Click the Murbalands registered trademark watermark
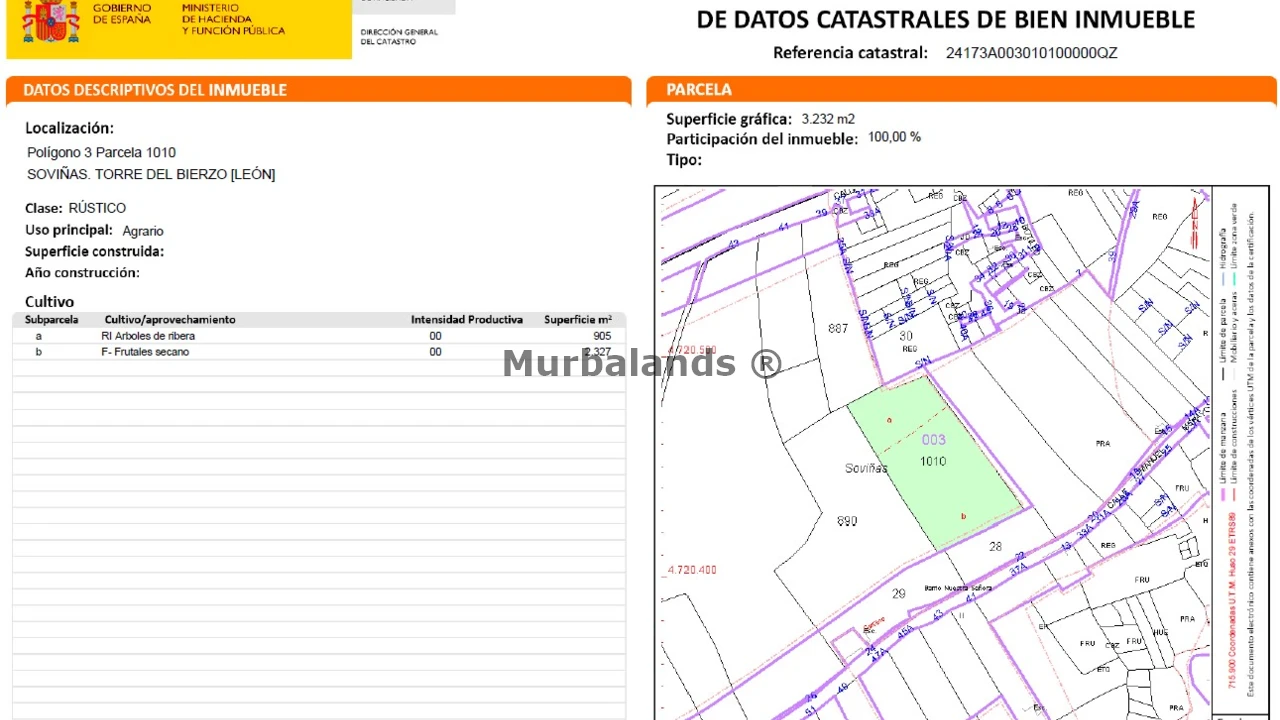Image resolution: width=1280 pixels, height=720 pixels. 642,363
